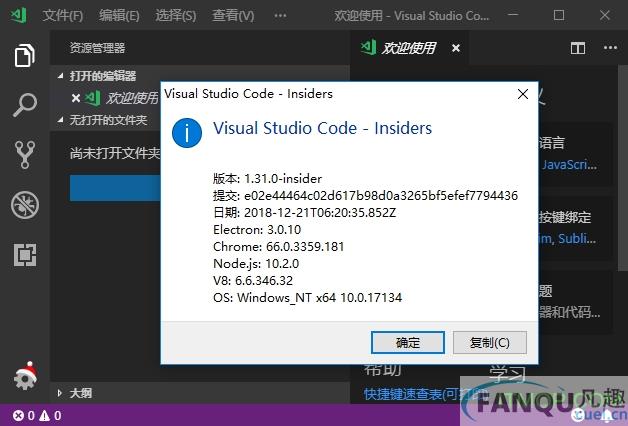Select 欢迎使用 file in open editors

(x=132, y=98)
